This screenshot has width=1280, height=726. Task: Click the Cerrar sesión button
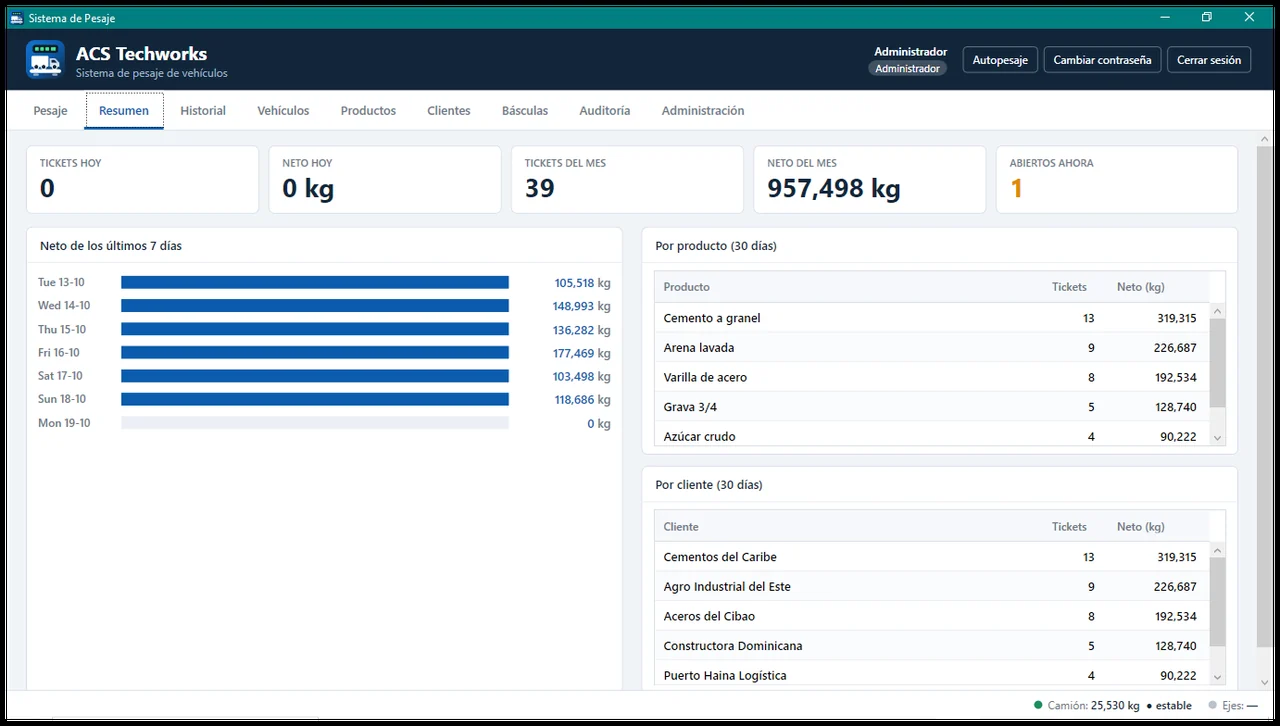(x=1209, y=60)
